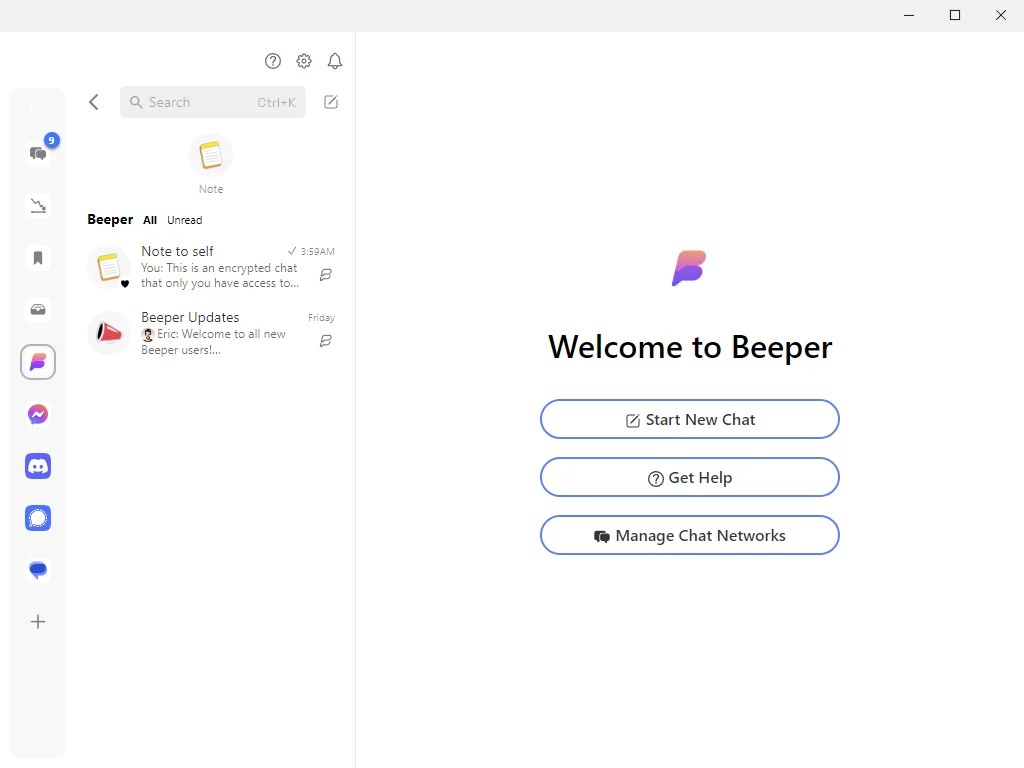The height and width of the screenshot is (768, 1024).
Task: Click the 'Beeper' section heading
Action: click(x=110, y=219)
